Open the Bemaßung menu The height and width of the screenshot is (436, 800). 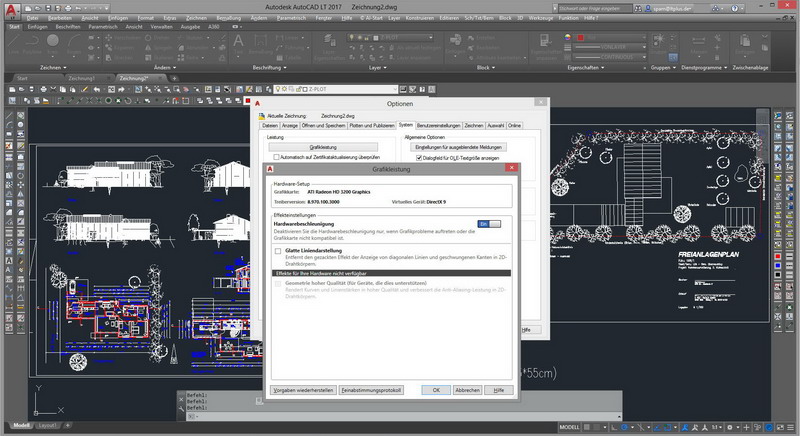click(x=229, y=18)
